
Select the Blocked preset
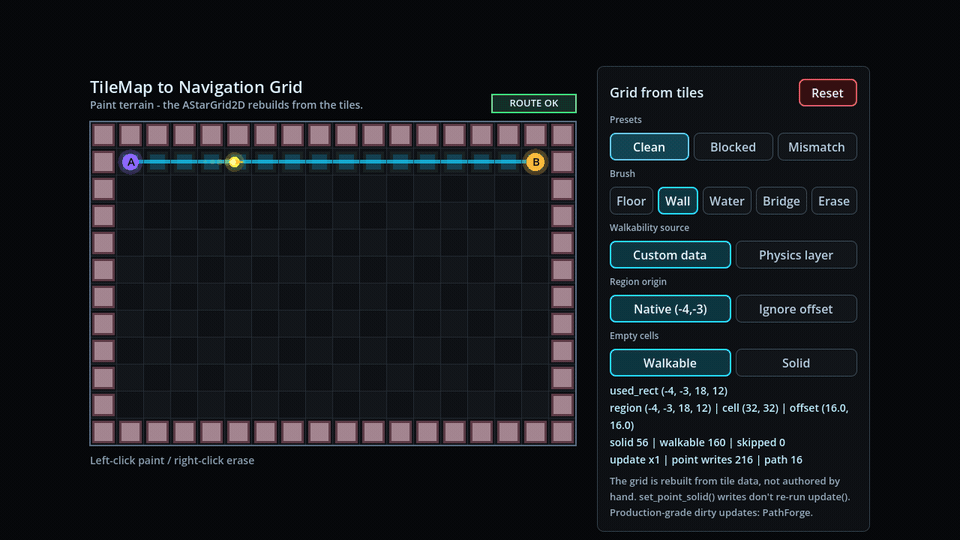733,147
